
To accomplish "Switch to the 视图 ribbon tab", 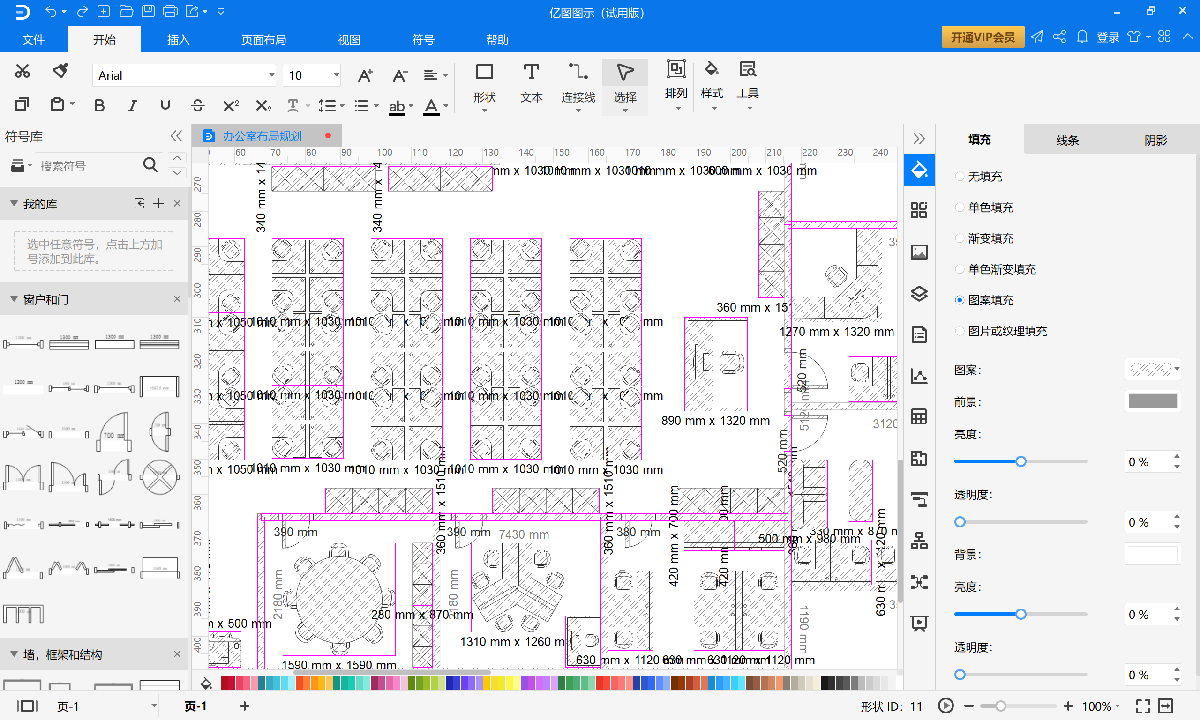I will pos(349,40).
